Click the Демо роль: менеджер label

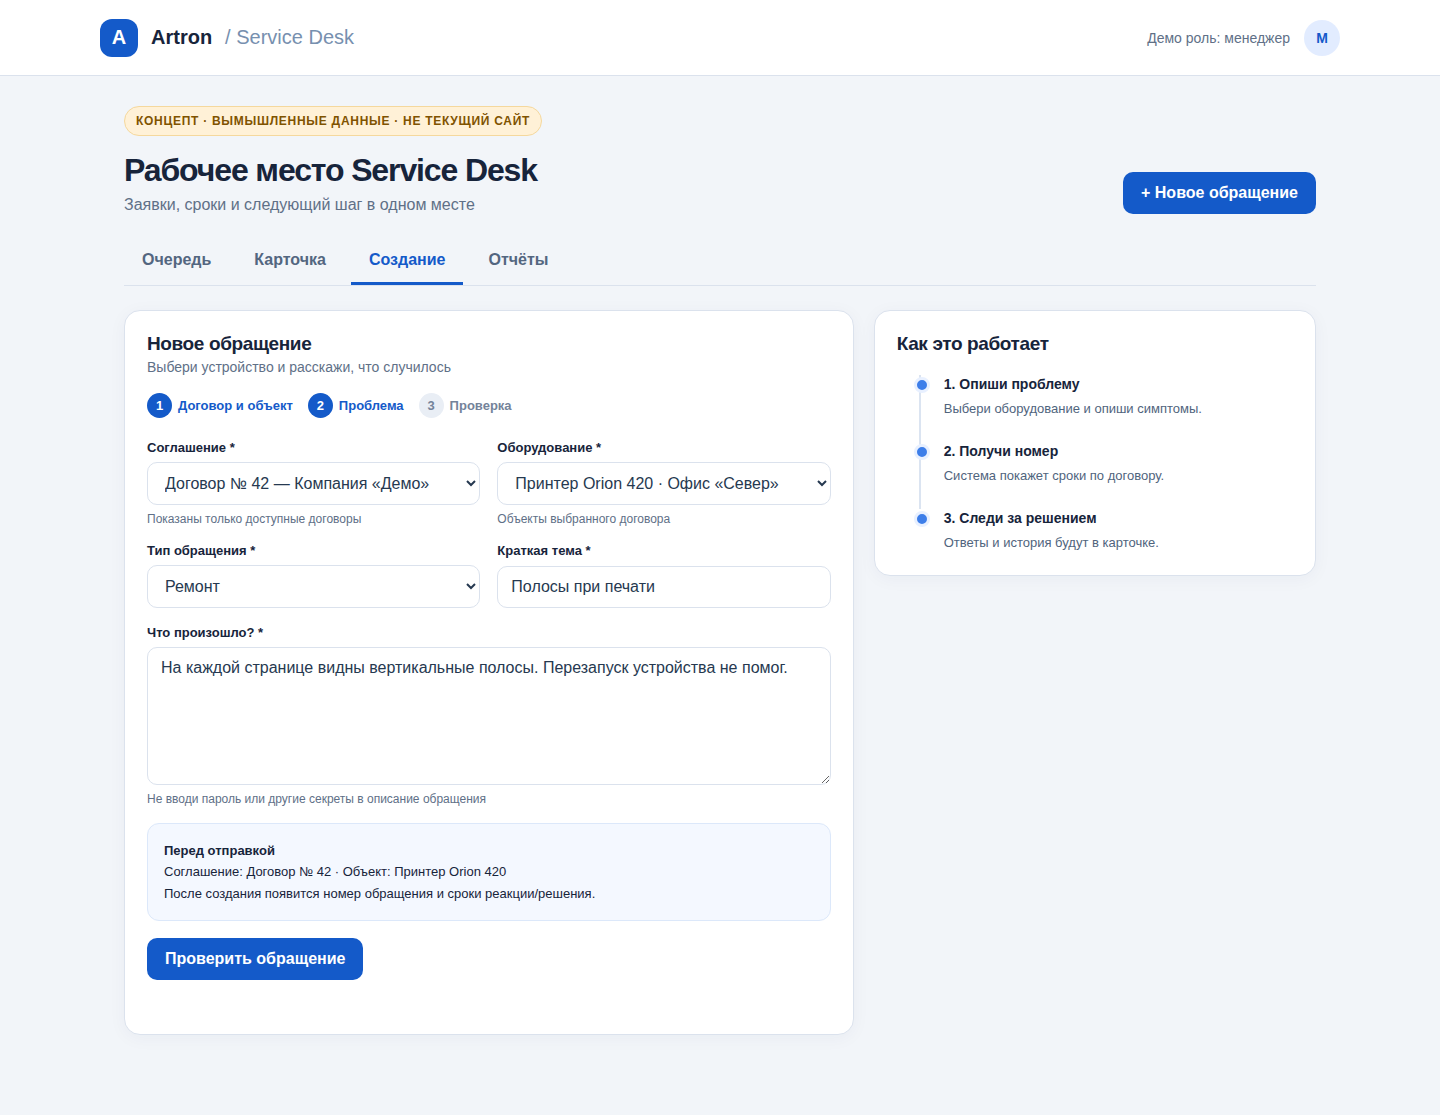point(1218,38)
